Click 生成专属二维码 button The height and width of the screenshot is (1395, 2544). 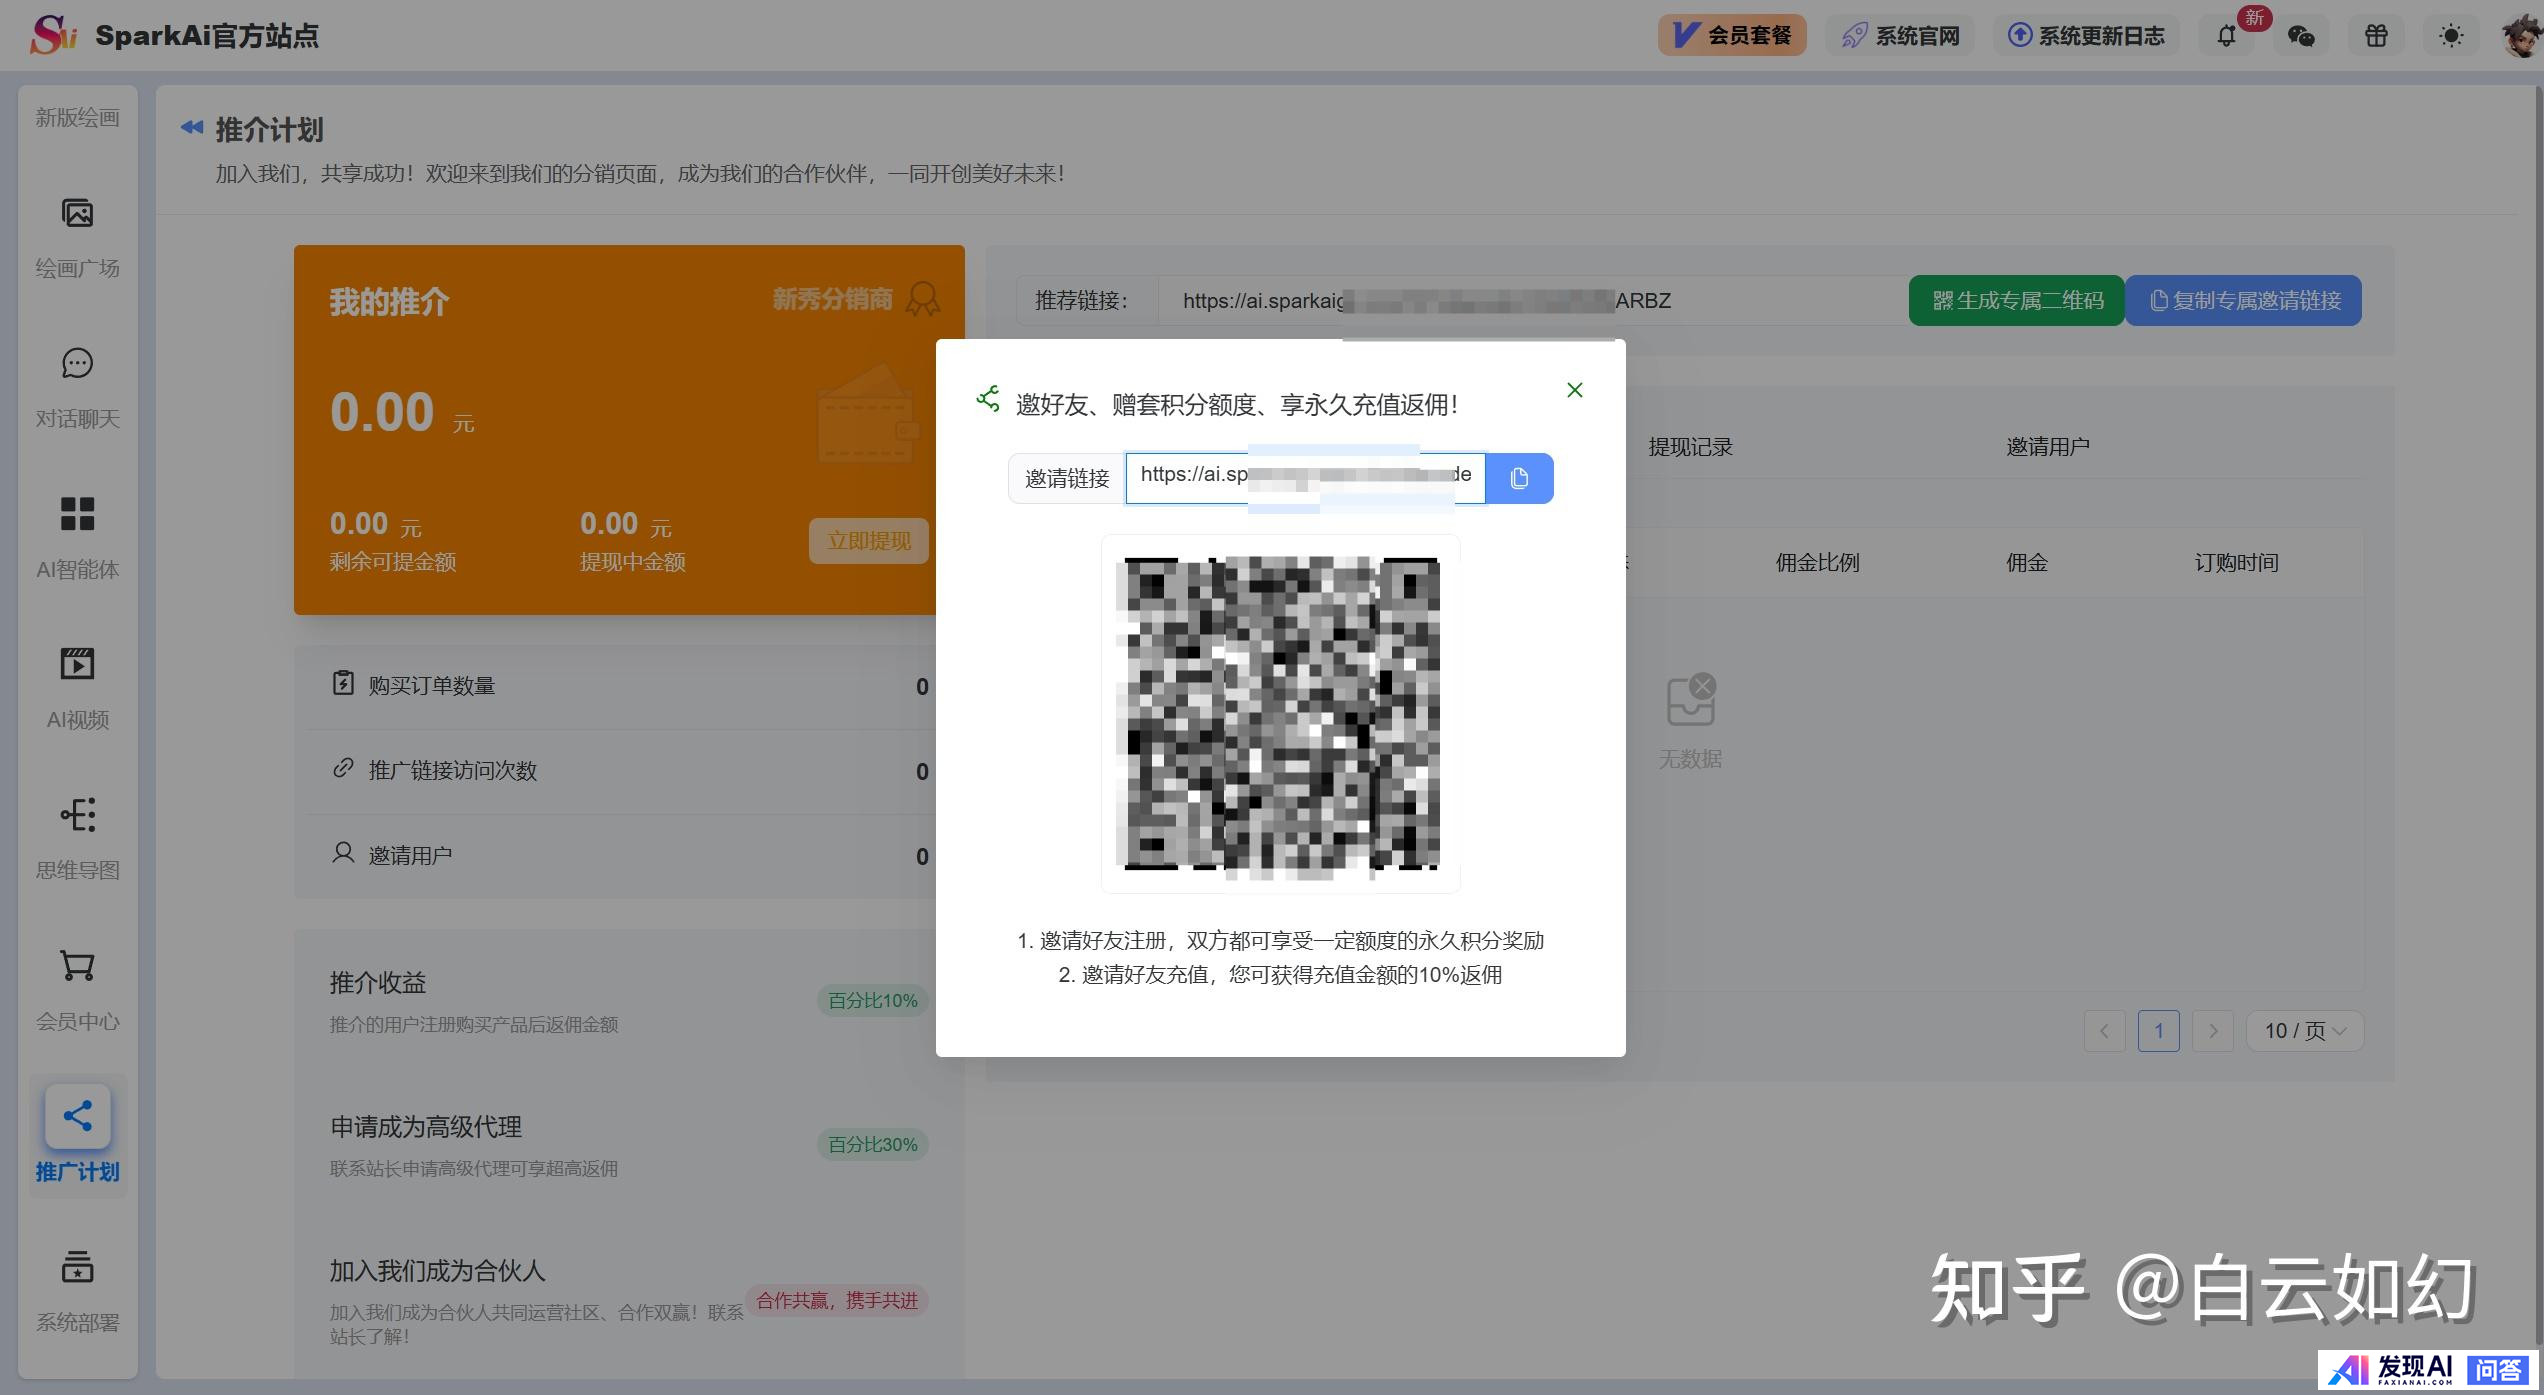click(2016, 300)
